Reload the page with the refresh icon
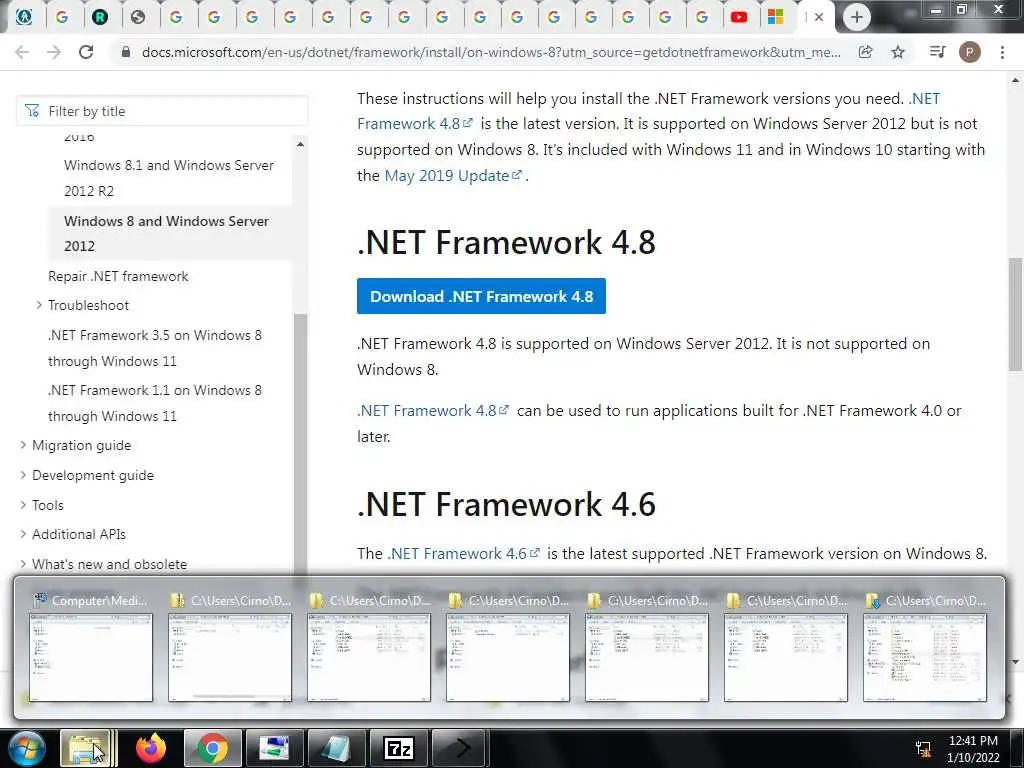This screenshot has width=1024, height=768. [x=86, y=52]
